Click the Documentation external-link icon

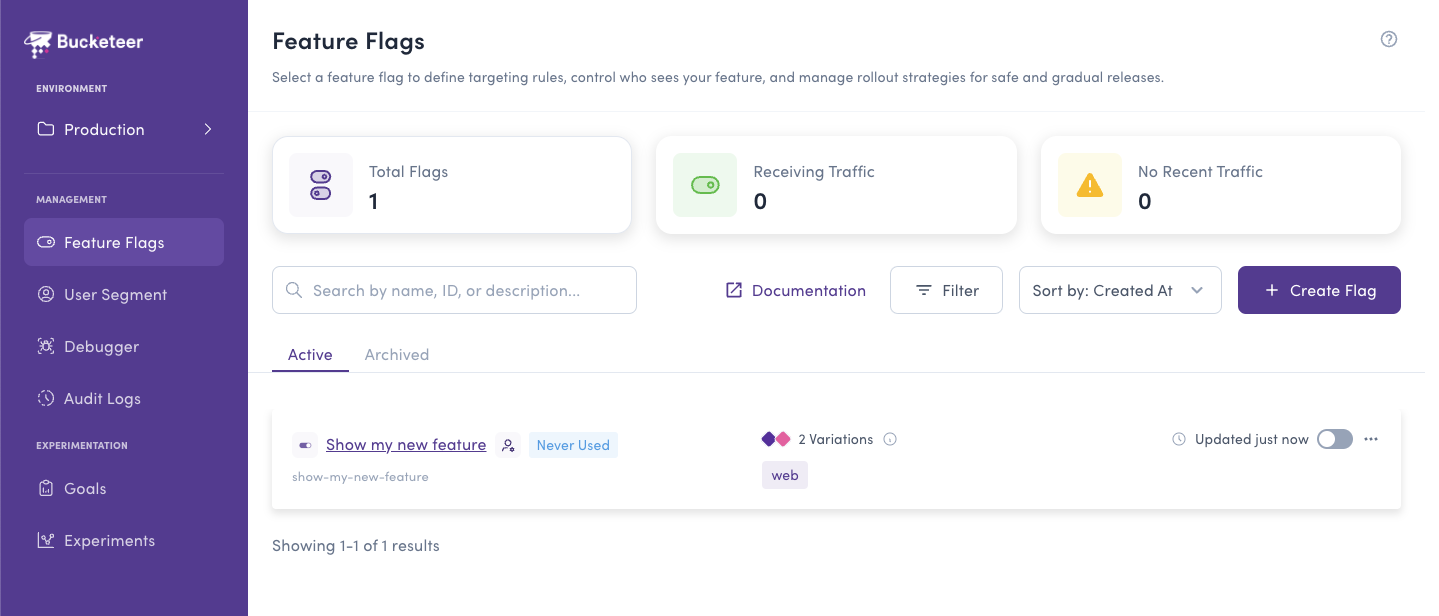(x=734, y=290)
